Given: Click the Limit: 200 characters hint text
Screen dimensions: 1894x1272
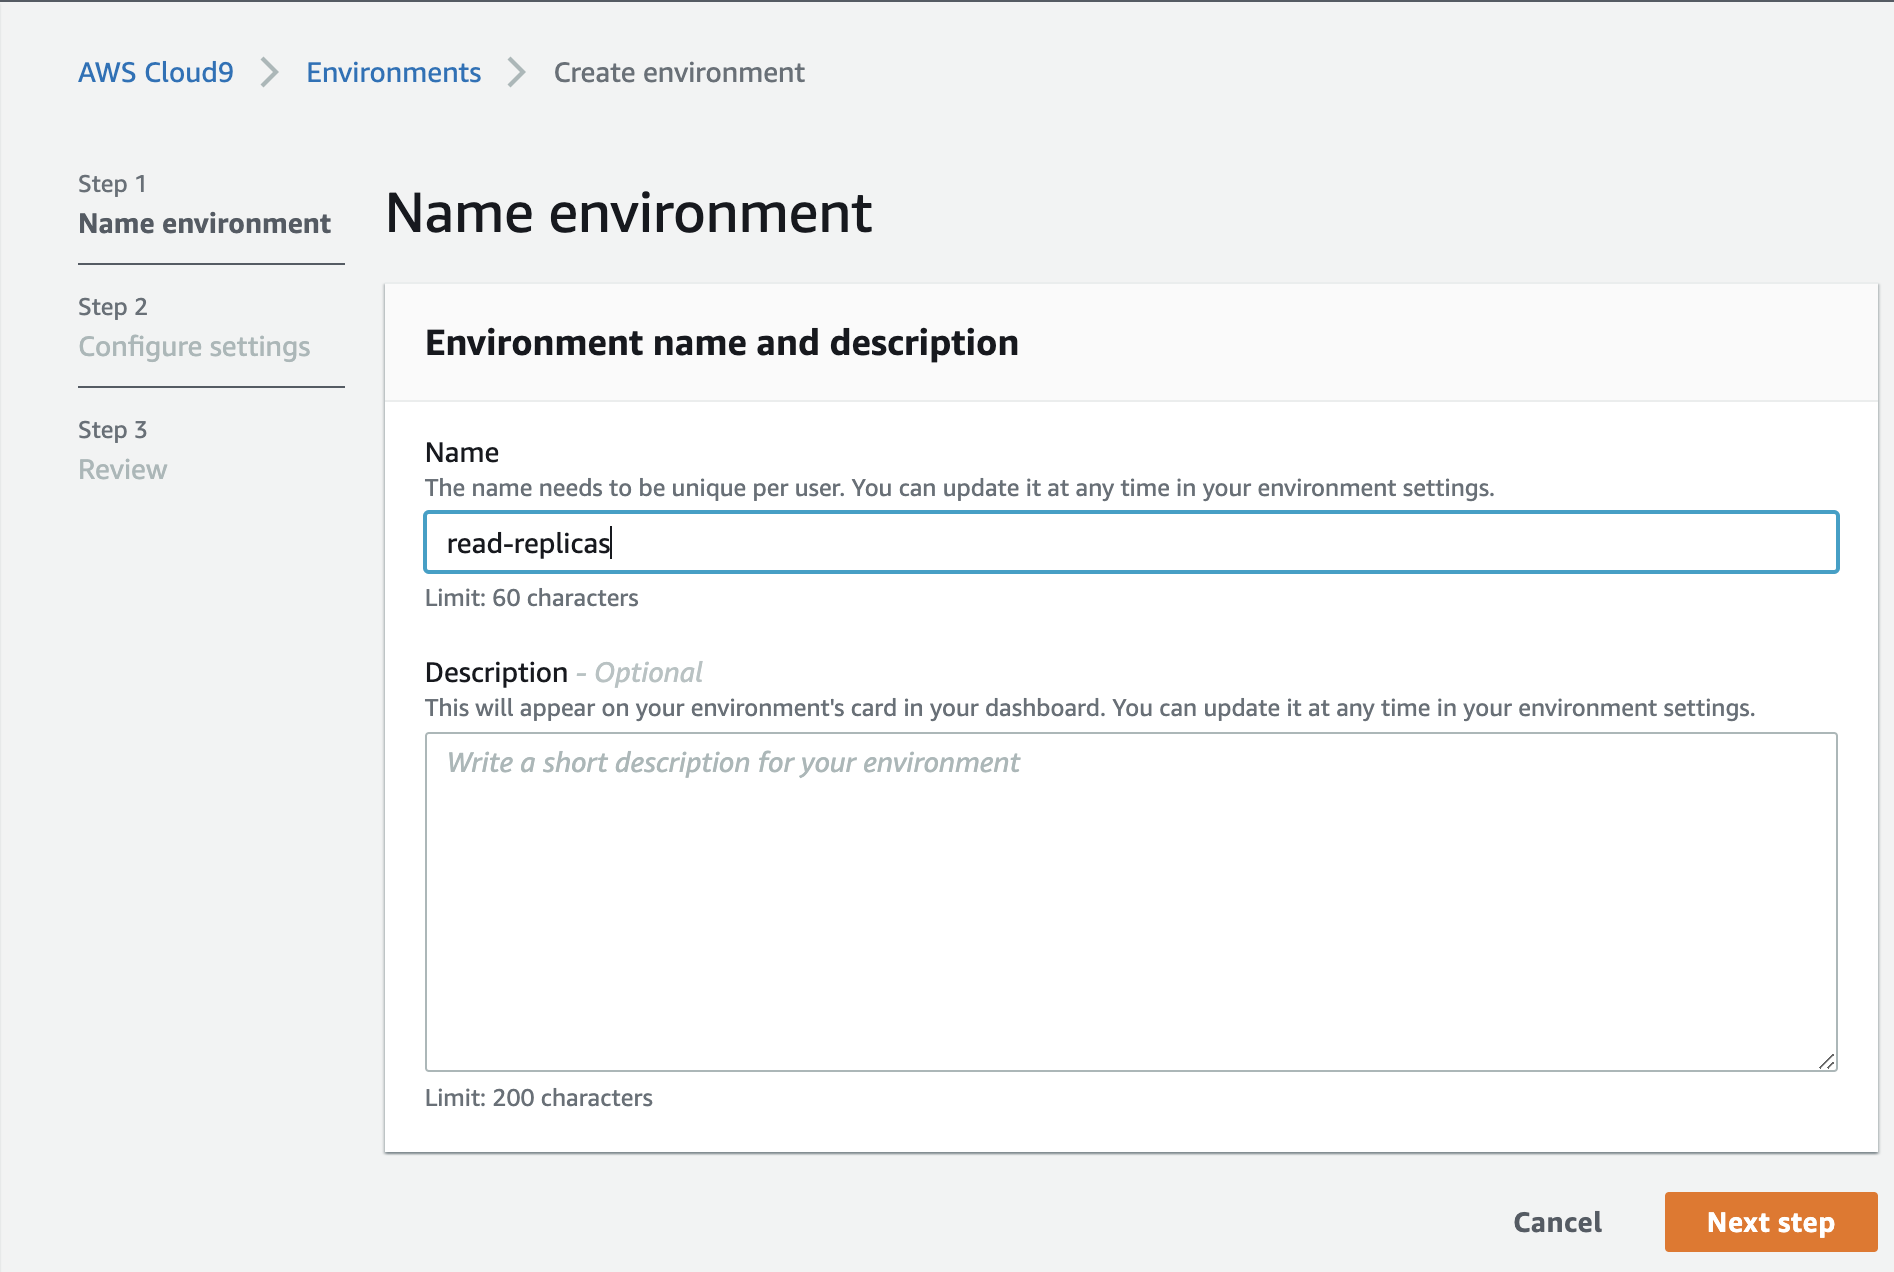Looking at the screenshot, I should [x=538, y=1097].
